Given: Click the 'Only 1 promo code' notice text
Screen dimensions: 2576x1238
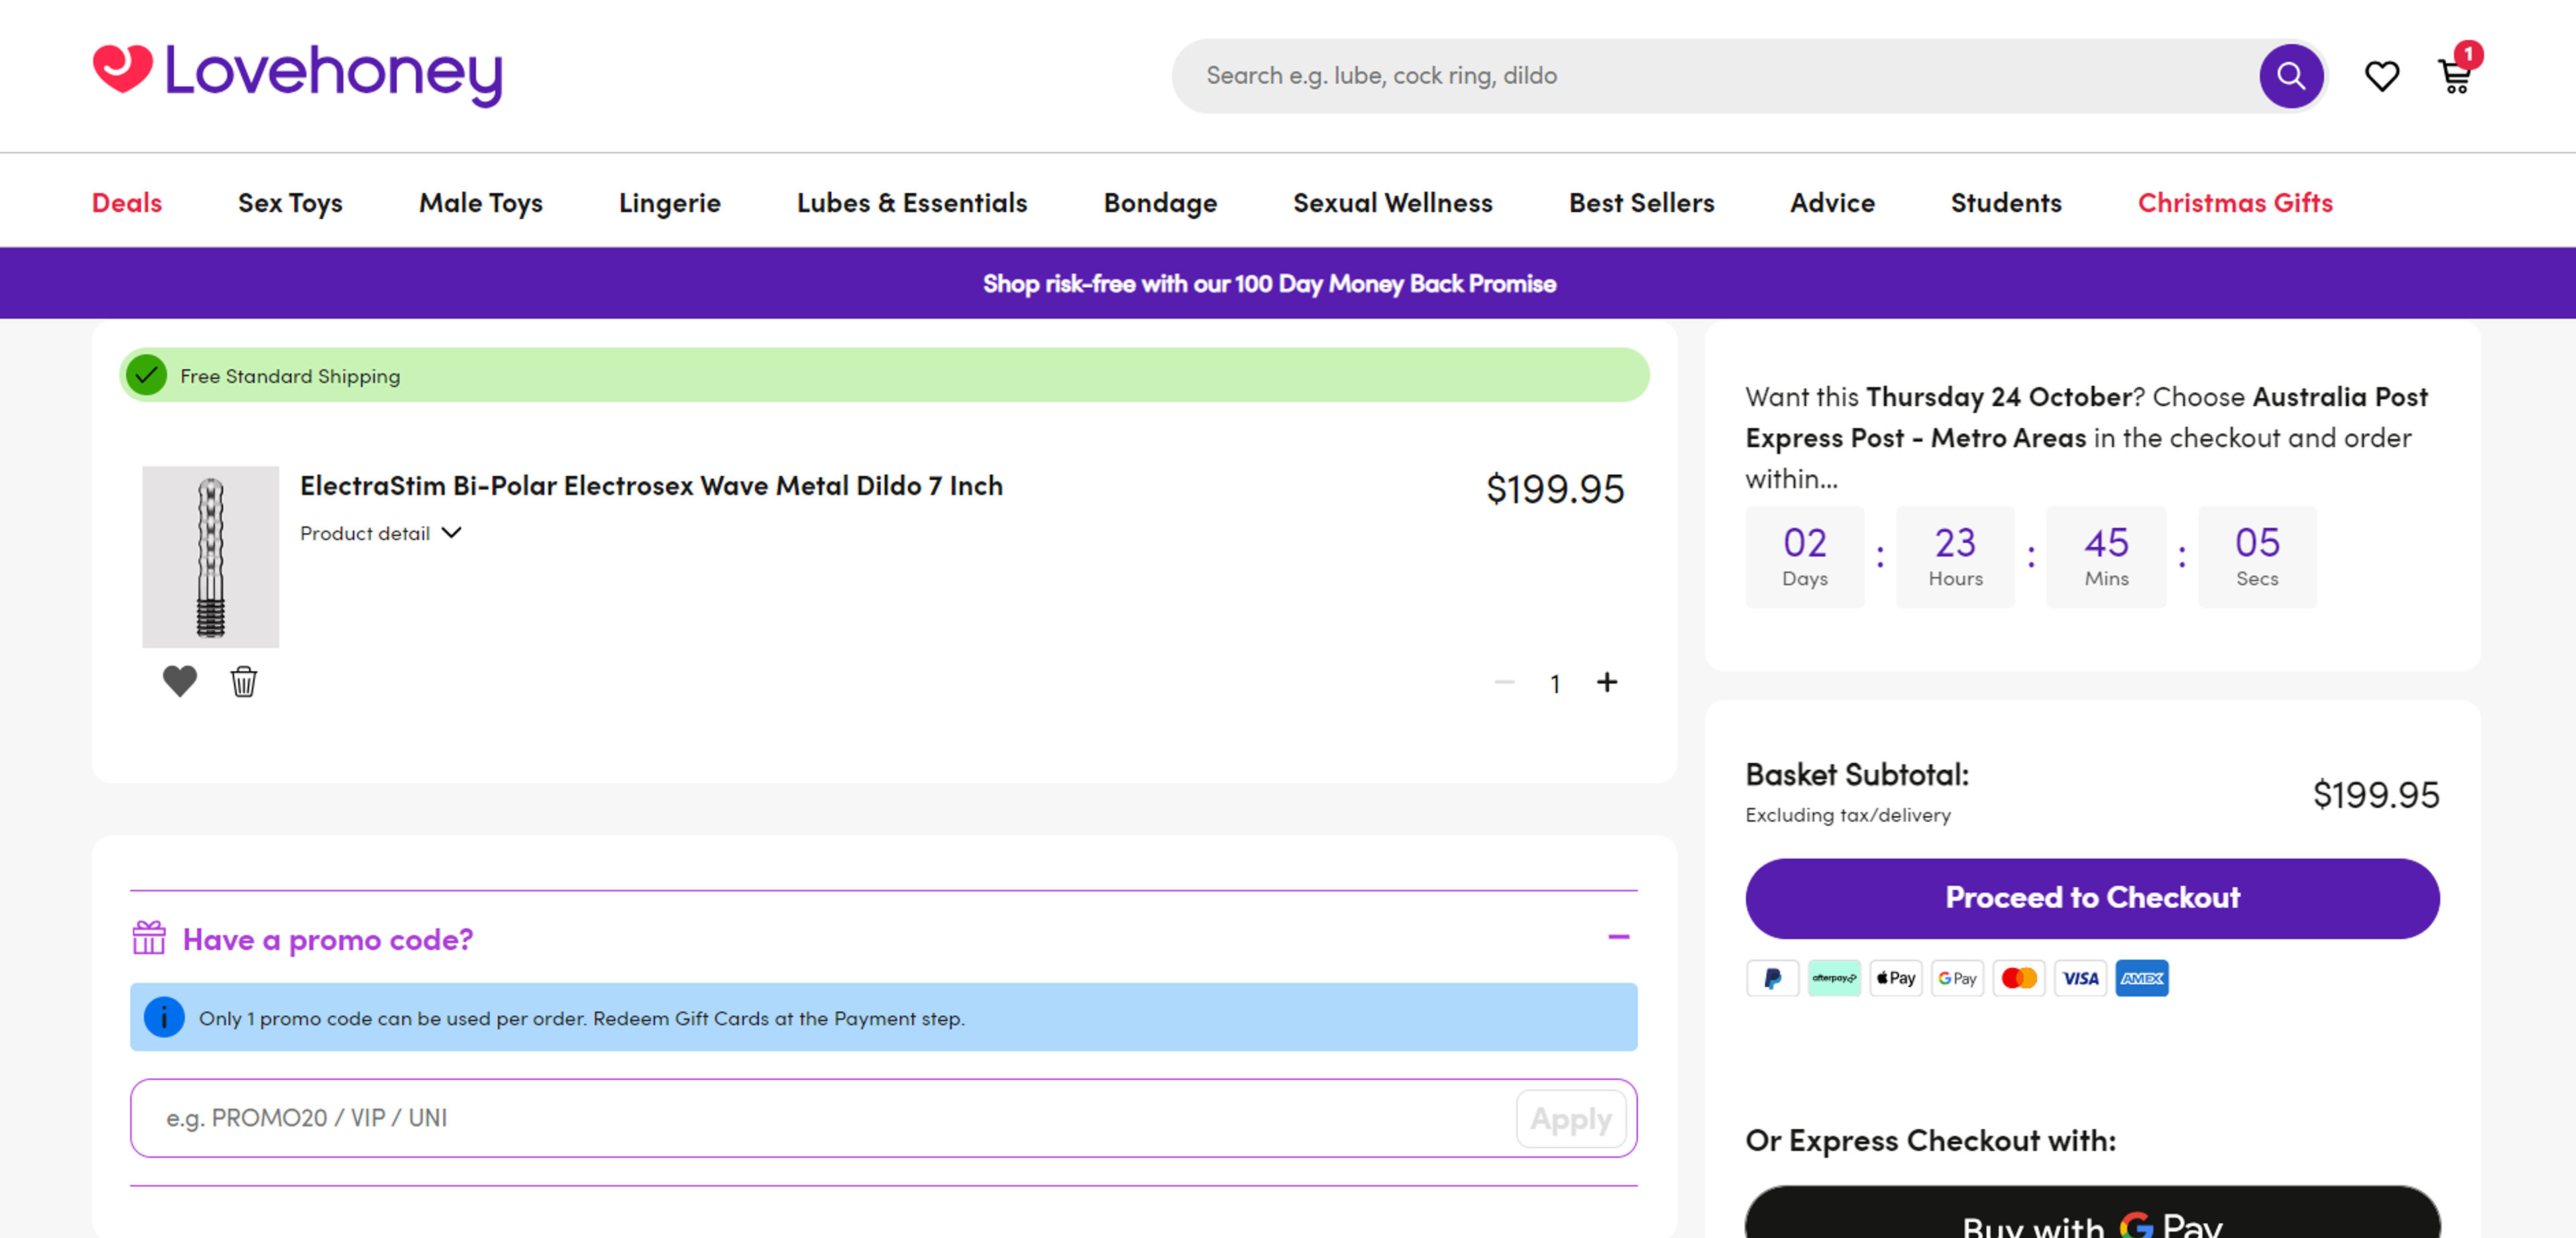Looking at the screenshot, I should click(581, 1018).
